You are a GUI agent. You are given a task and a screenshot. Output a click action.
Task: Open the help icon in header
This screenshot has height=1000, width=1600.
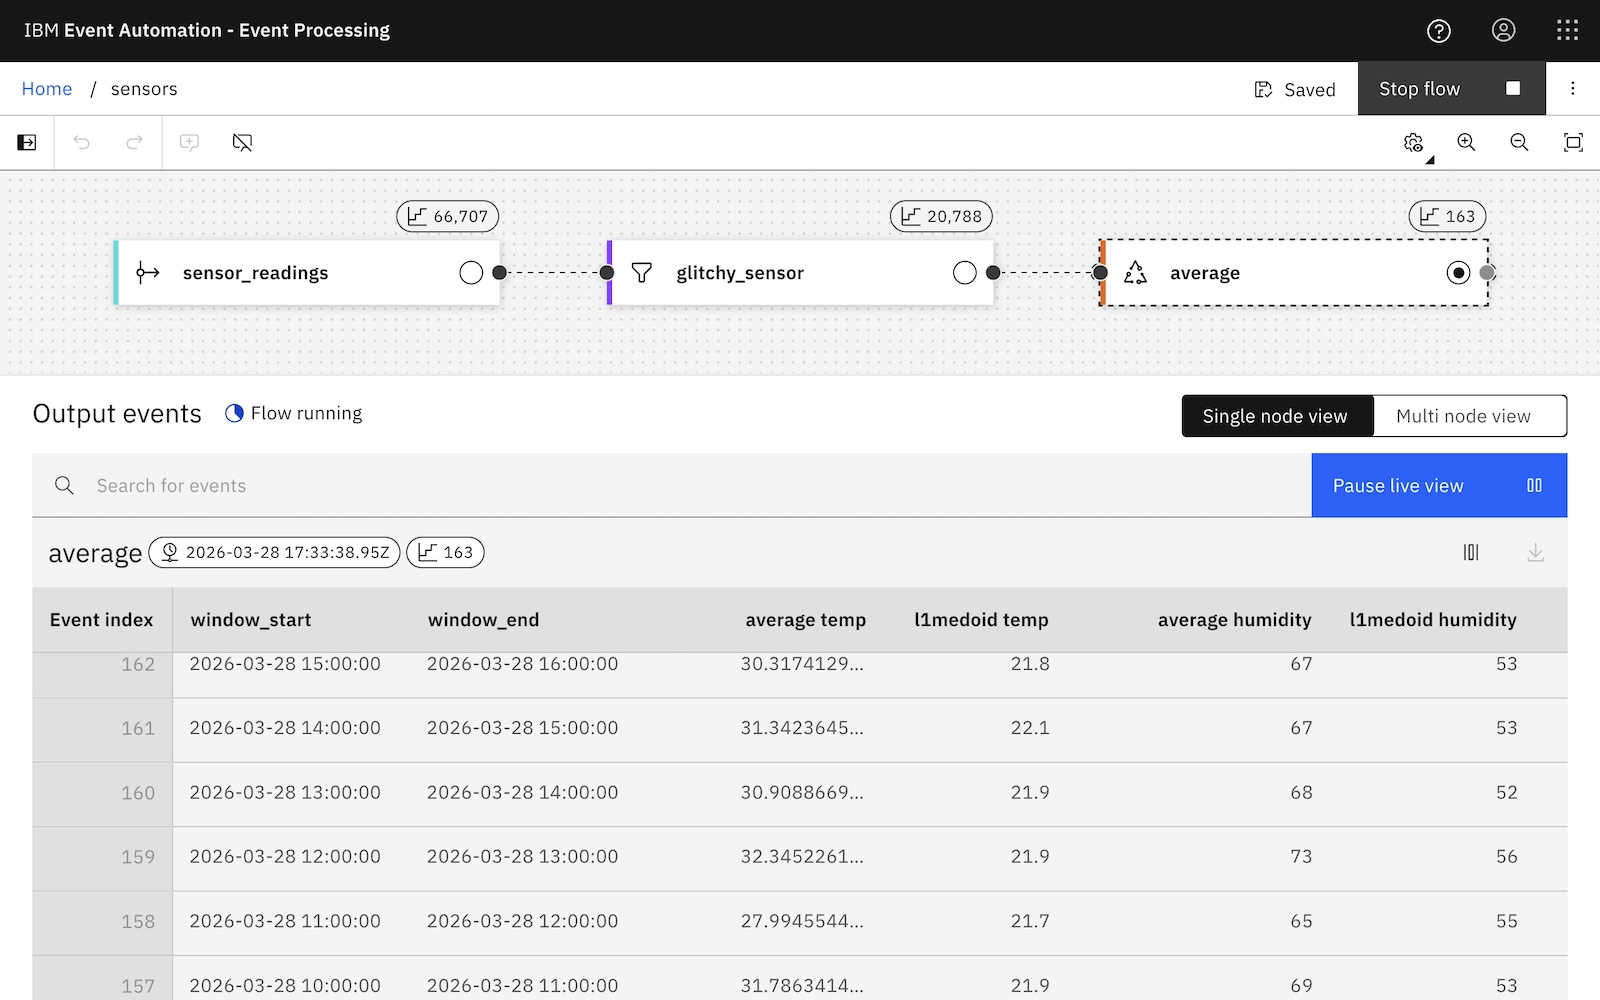click(1438, 31)
